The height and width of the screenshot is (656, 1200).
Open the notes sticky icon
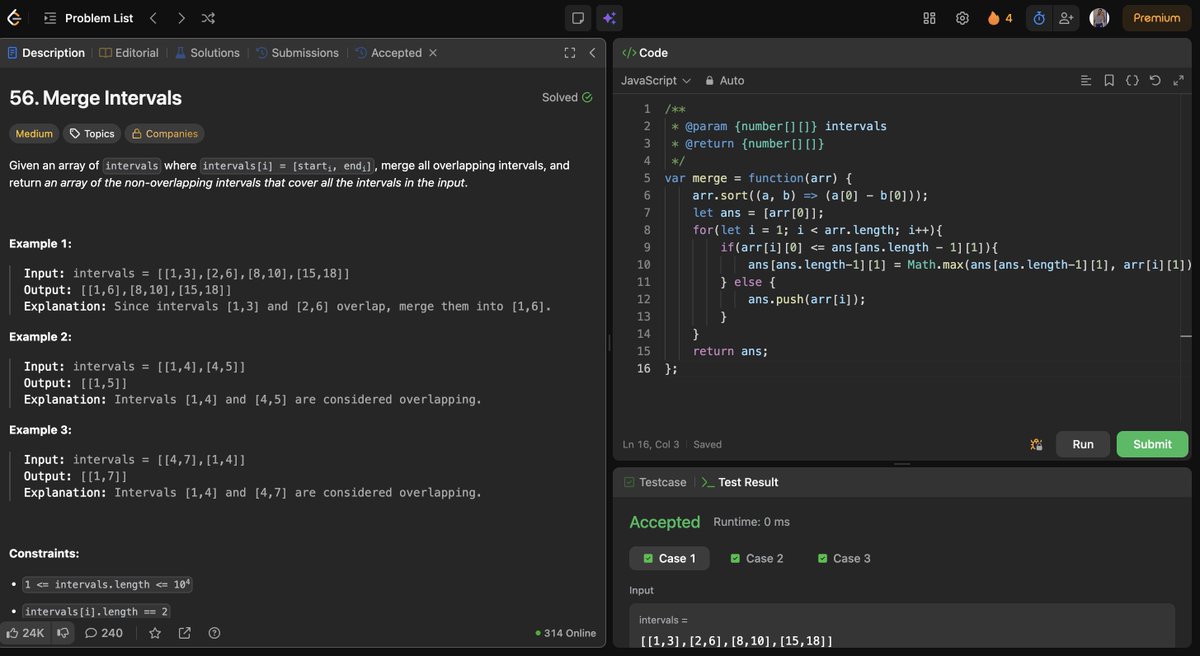click(x=578, y=18)
